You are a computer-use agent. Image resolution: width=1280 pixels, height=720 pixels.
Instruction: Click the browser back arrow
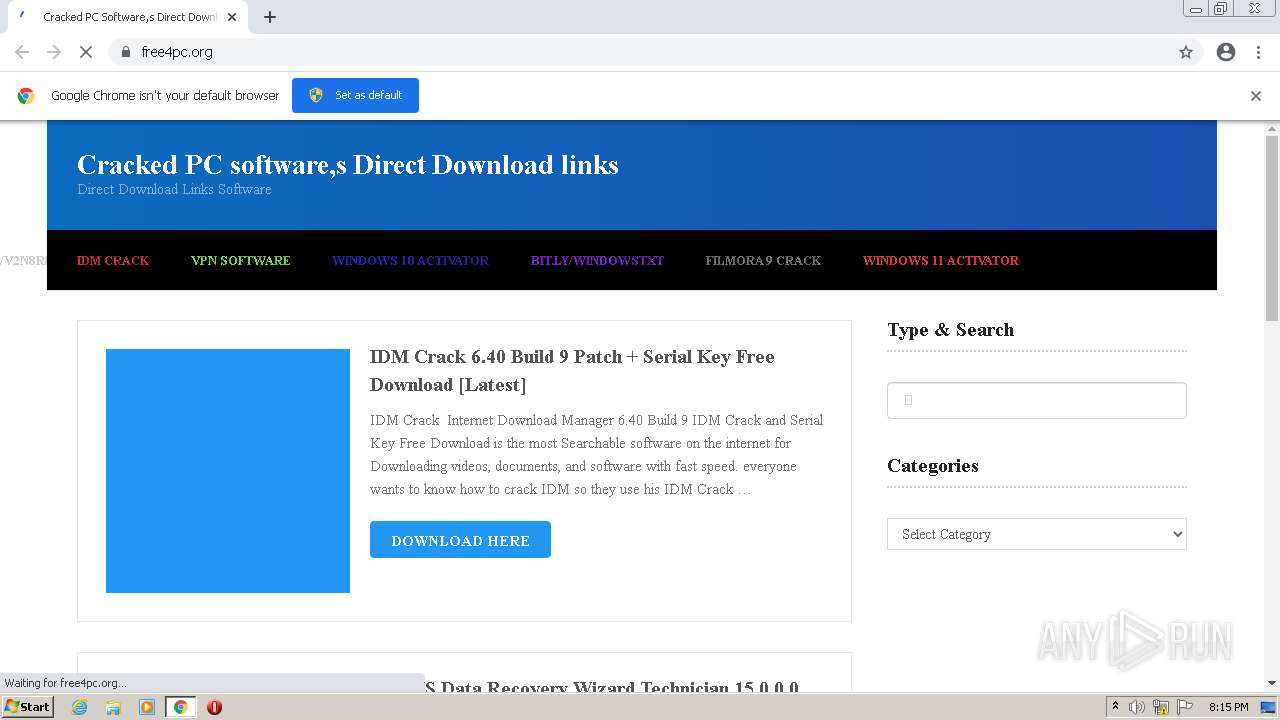pyautogui.click(x=22, y=52)
